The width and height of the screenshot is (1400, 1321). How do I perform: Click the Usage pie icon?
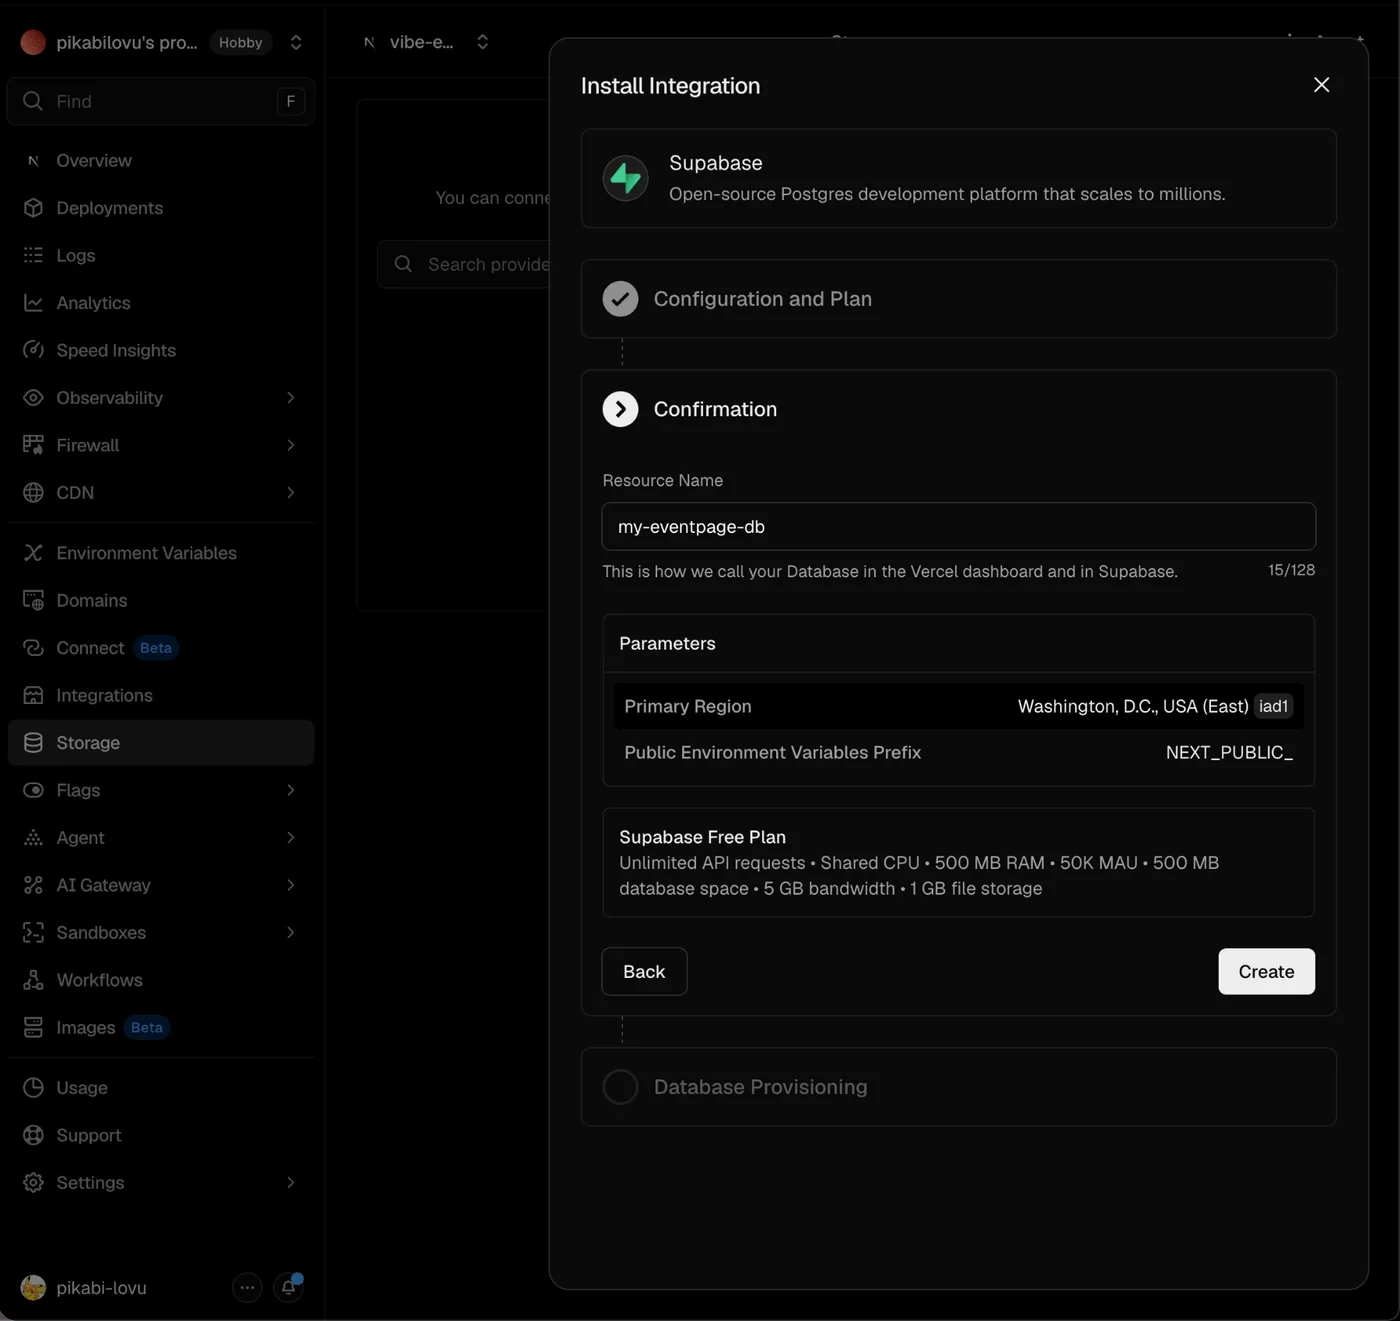(x=33, y=1088)
